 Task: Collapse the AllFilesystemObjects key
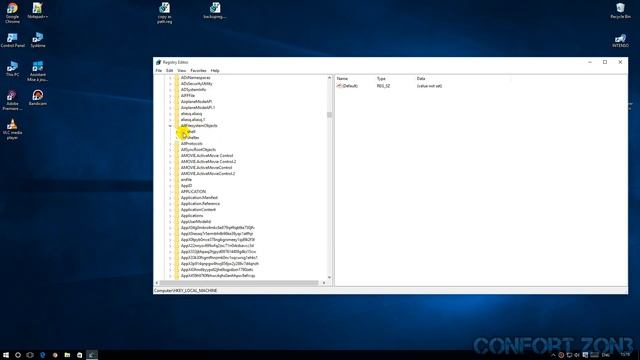coord(170,126)
